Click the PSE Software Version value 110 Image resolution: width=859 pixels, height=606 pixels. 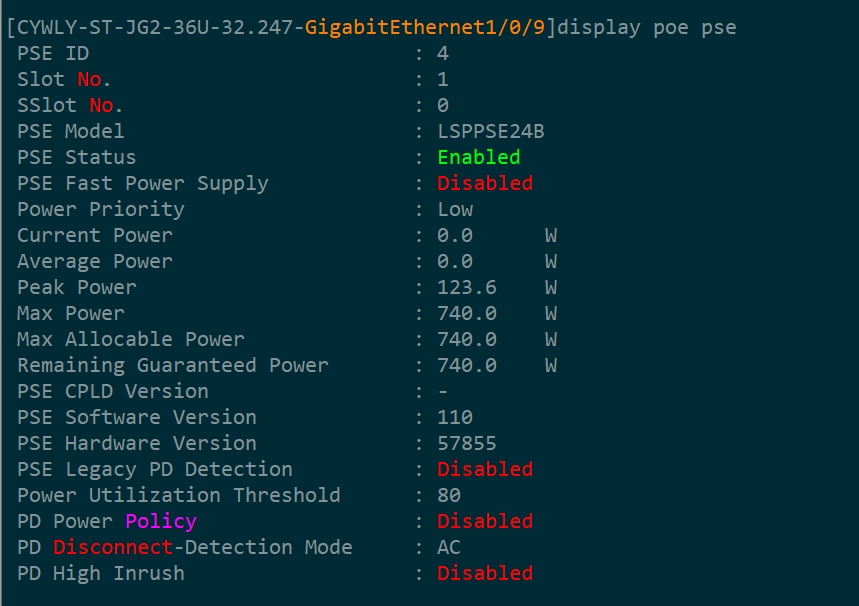pos(455,417)
